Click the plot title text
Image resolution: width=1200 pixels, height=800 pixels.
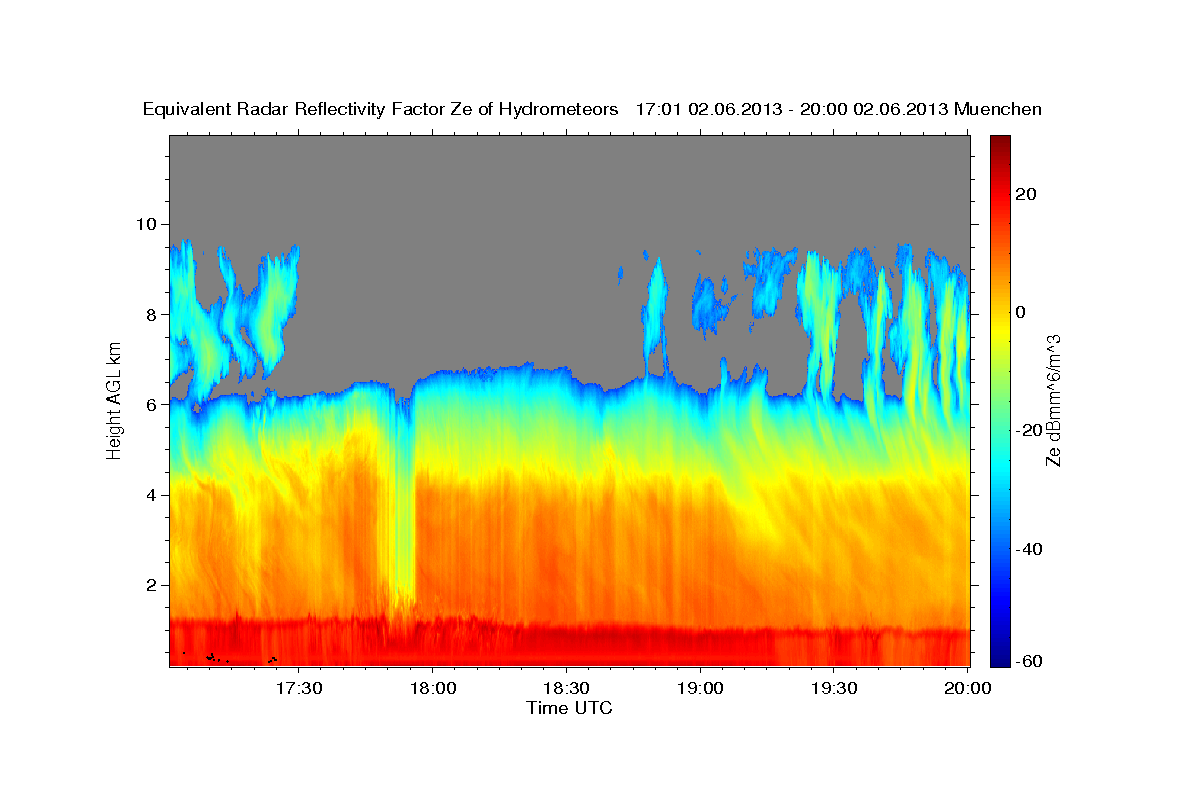pyautogui.click(x=593, y=110)
